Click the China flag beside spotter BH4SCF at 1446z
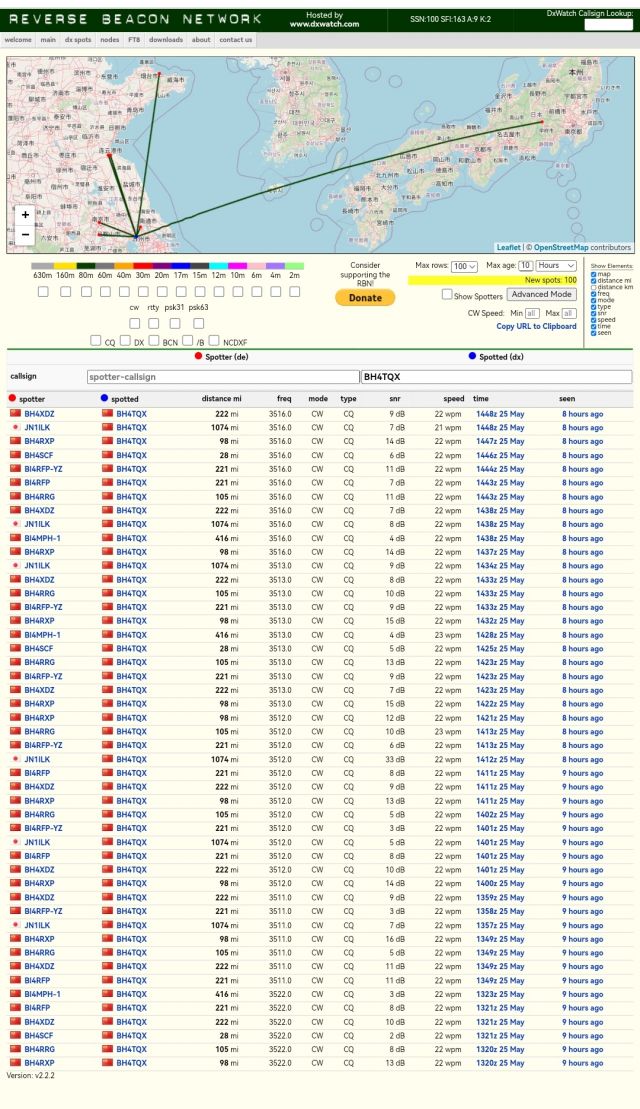This screenshot has height=1109, width=640. [15, 455]
